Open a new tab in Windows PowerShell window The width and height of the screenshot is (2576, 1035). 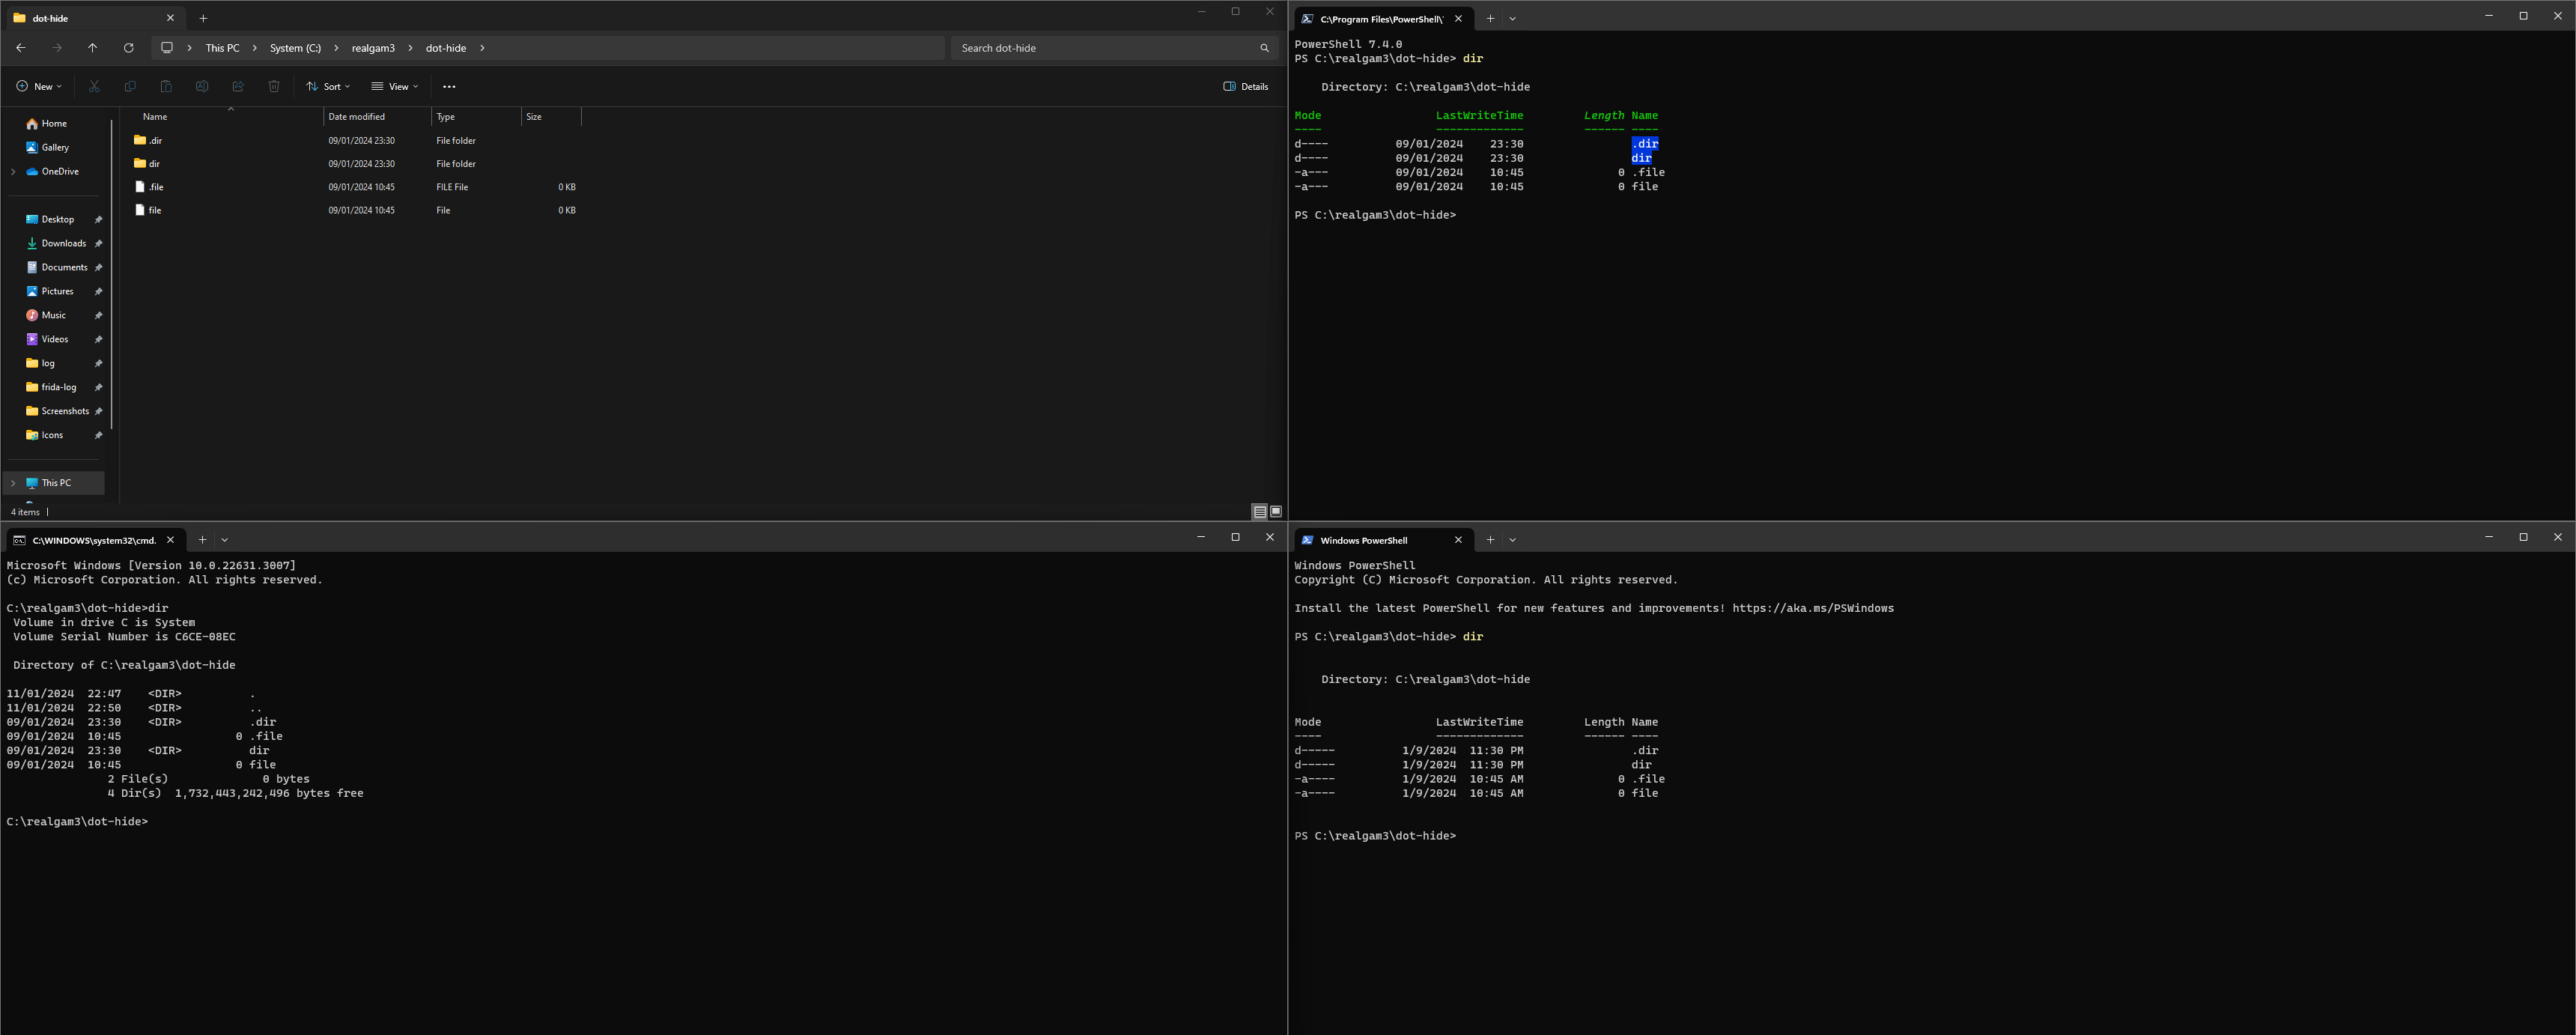[1490, 540]
